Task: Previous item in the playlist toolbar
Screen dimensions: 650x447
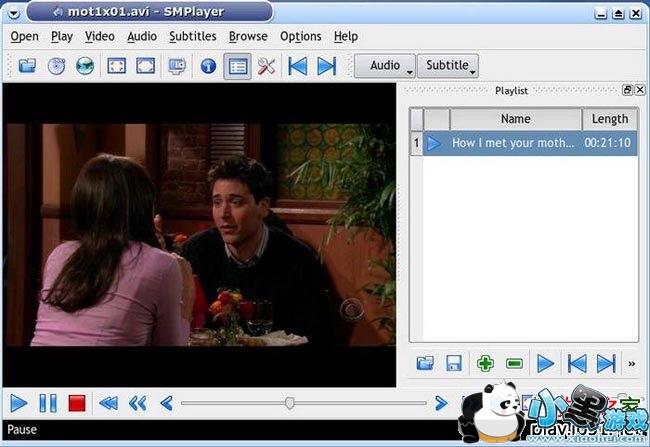Action: [577, 364]
